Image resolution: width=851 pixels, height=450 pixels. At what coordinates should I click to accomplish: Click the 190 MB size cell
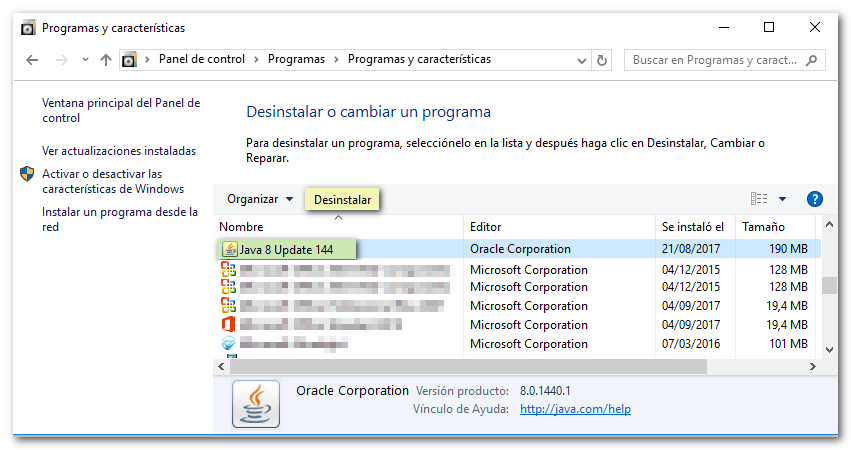[788, 249]
